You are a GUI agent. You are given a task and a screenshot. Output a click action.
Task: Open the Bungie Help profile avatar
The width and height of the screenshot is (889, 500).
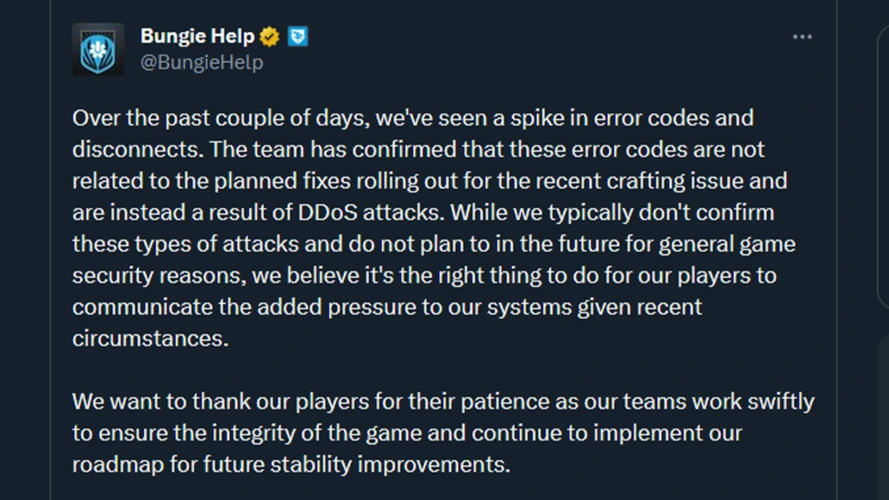[x=98, y=48]
